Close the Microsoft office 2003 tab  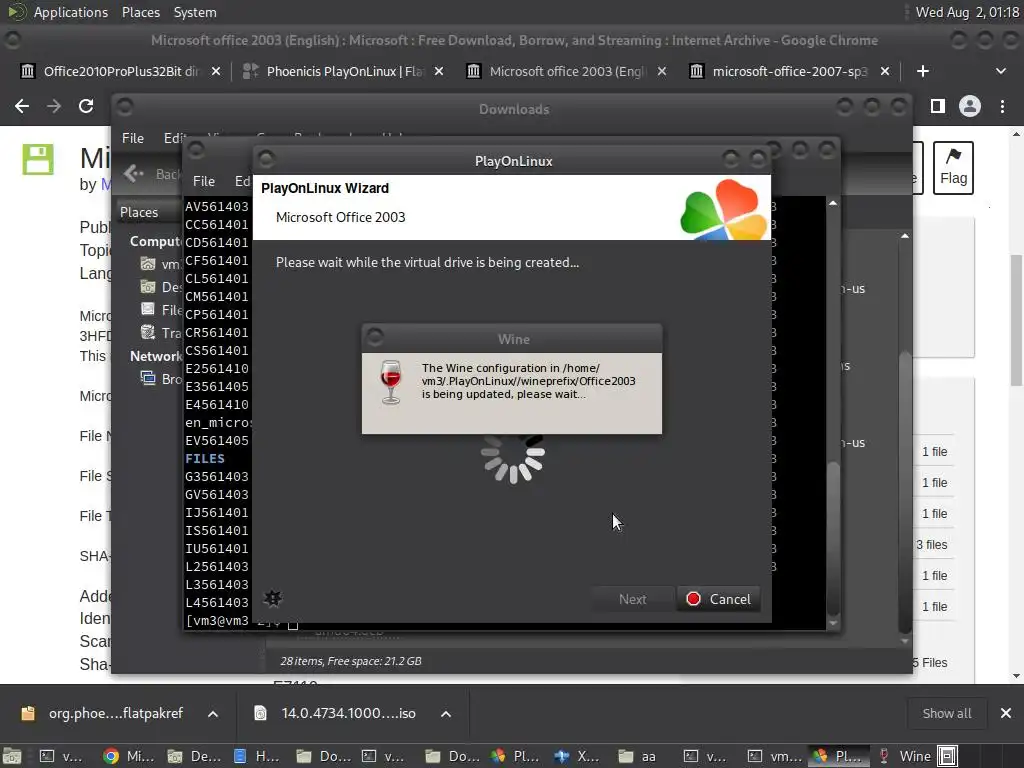click(662, 71)
